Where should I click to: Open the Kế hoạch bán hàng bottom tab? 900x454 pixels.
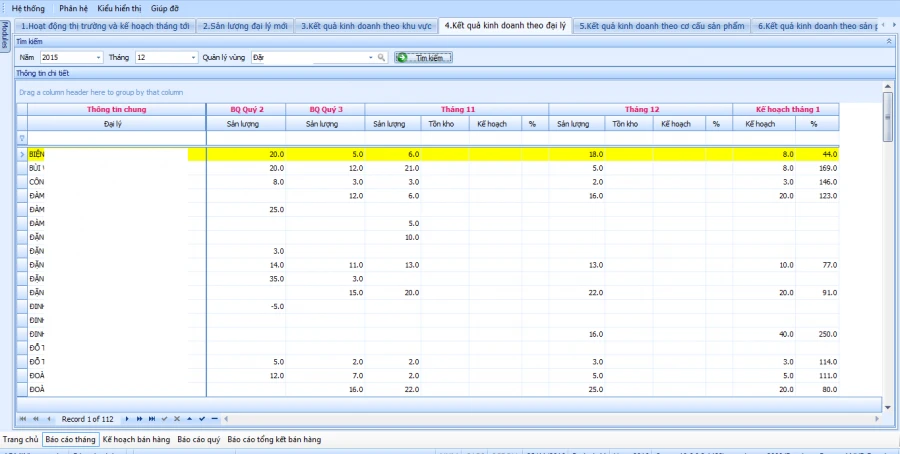(136, 440)
